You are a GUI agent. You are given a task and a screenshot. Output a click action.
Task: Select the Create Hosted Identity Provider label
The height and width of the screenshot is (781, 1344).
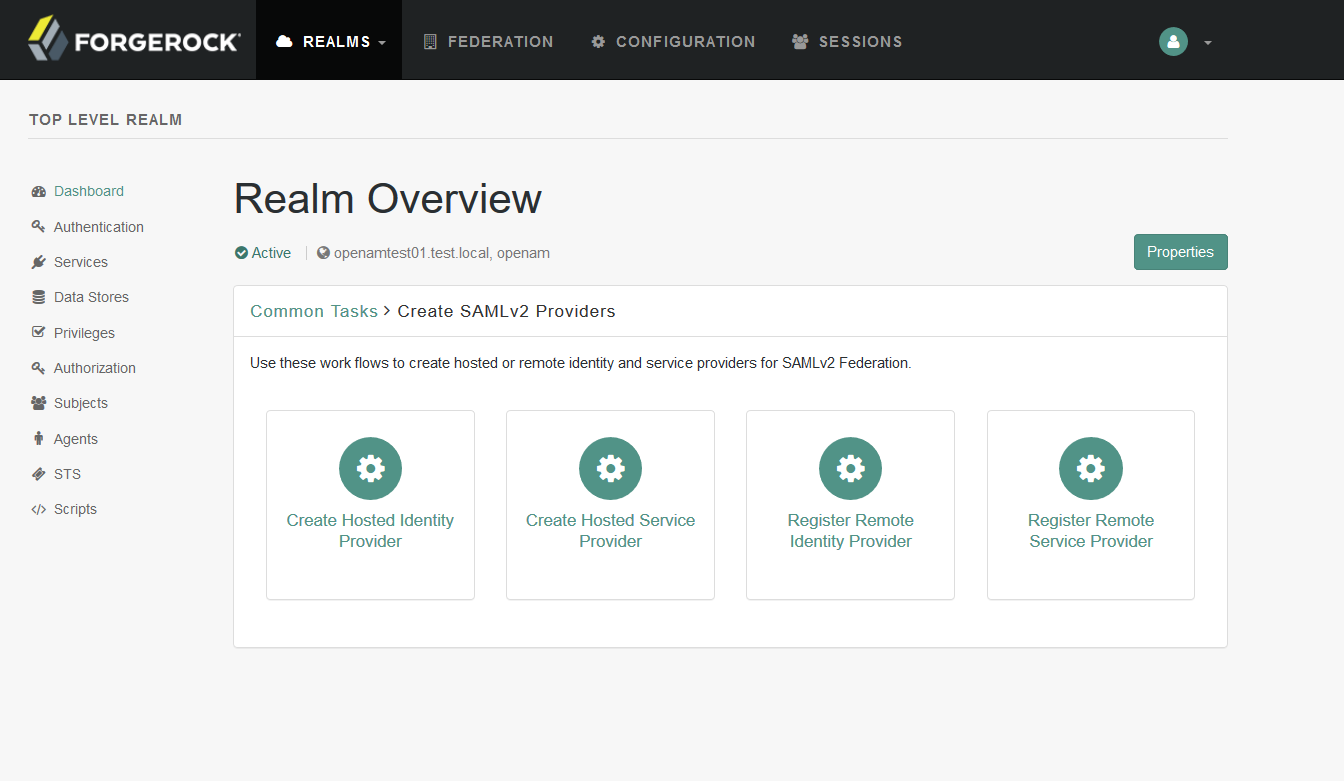tap(370, 531)
